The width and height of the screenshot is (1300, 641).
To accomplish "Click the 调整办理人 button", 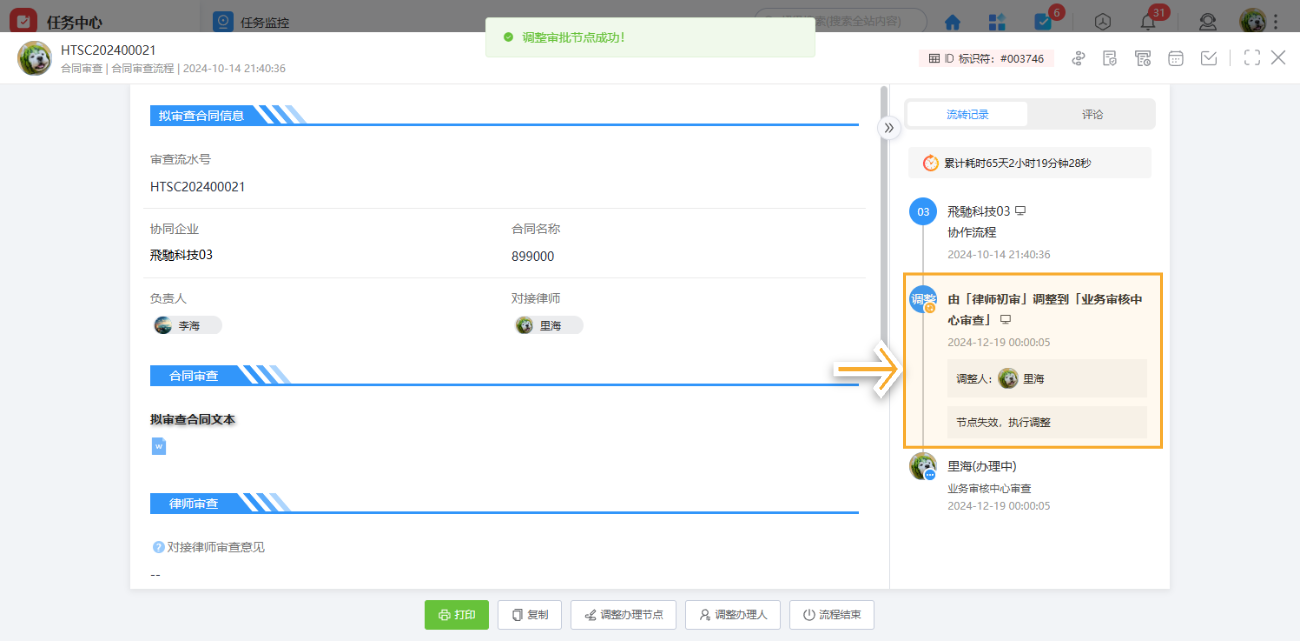I will click(x=733, y=615).
